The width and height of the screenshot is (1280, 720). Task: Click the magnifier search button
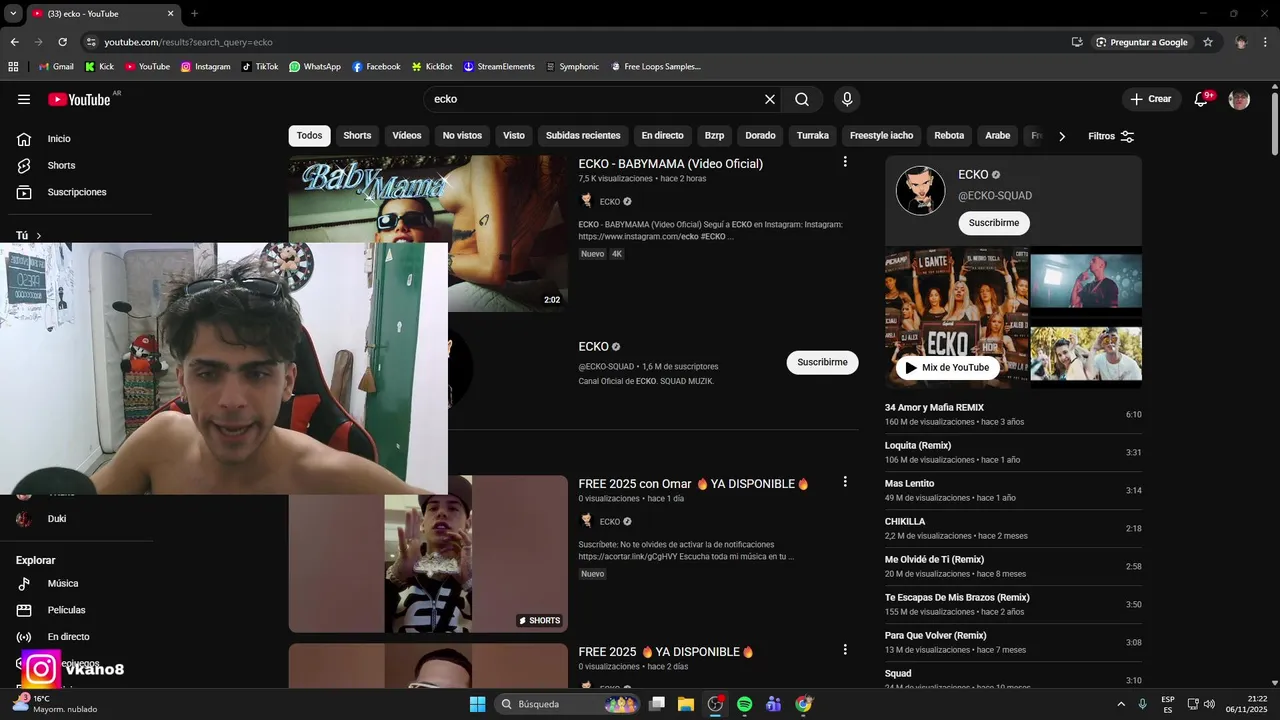(x=802, y=99)
